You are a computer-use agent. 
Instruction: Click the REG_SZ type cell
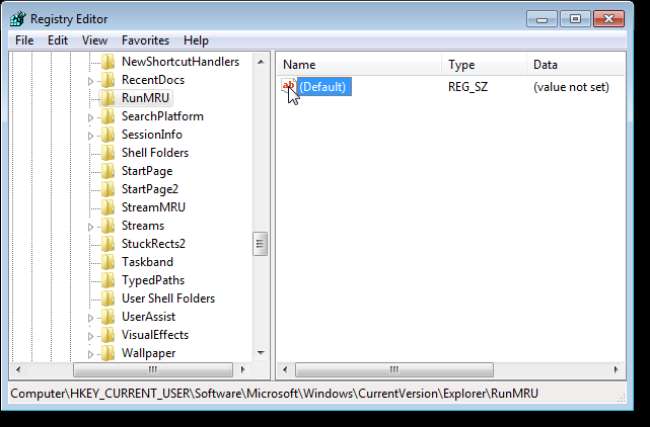(x=468, y=87)
